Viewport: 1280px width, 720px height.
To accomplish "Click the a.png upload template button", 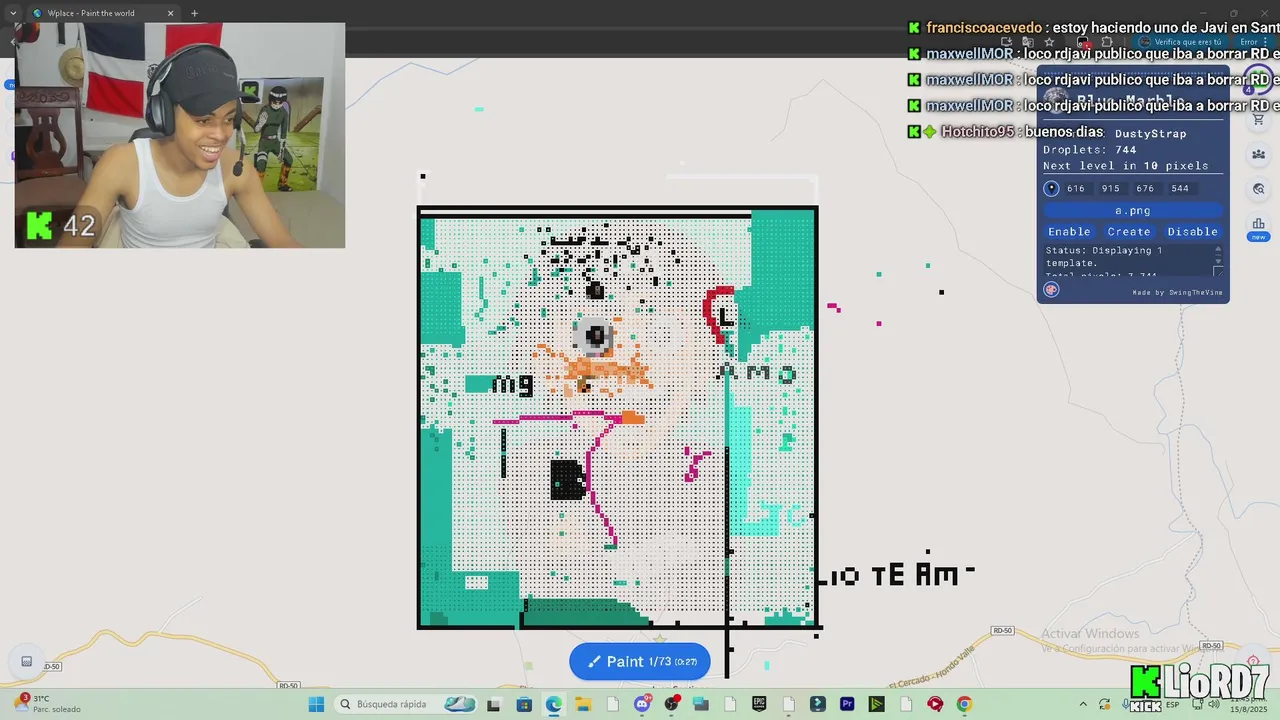I will pyautogui.click(x=1133, y=211).
